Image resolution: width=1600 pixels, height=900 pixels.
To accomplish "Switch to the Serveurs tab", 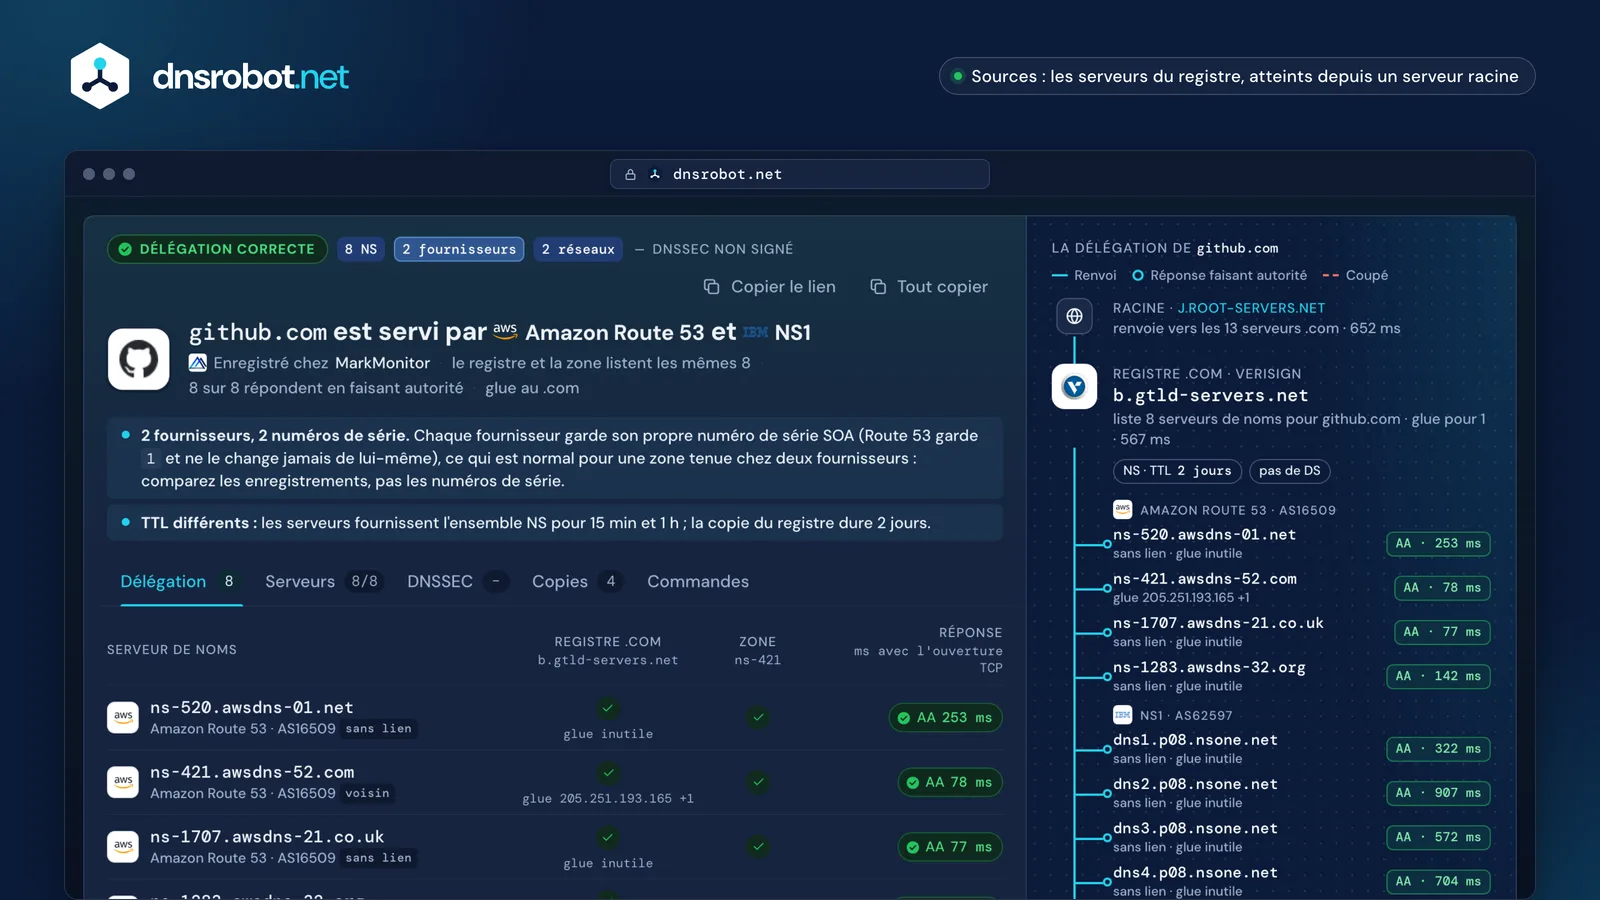I will (322, 582).
